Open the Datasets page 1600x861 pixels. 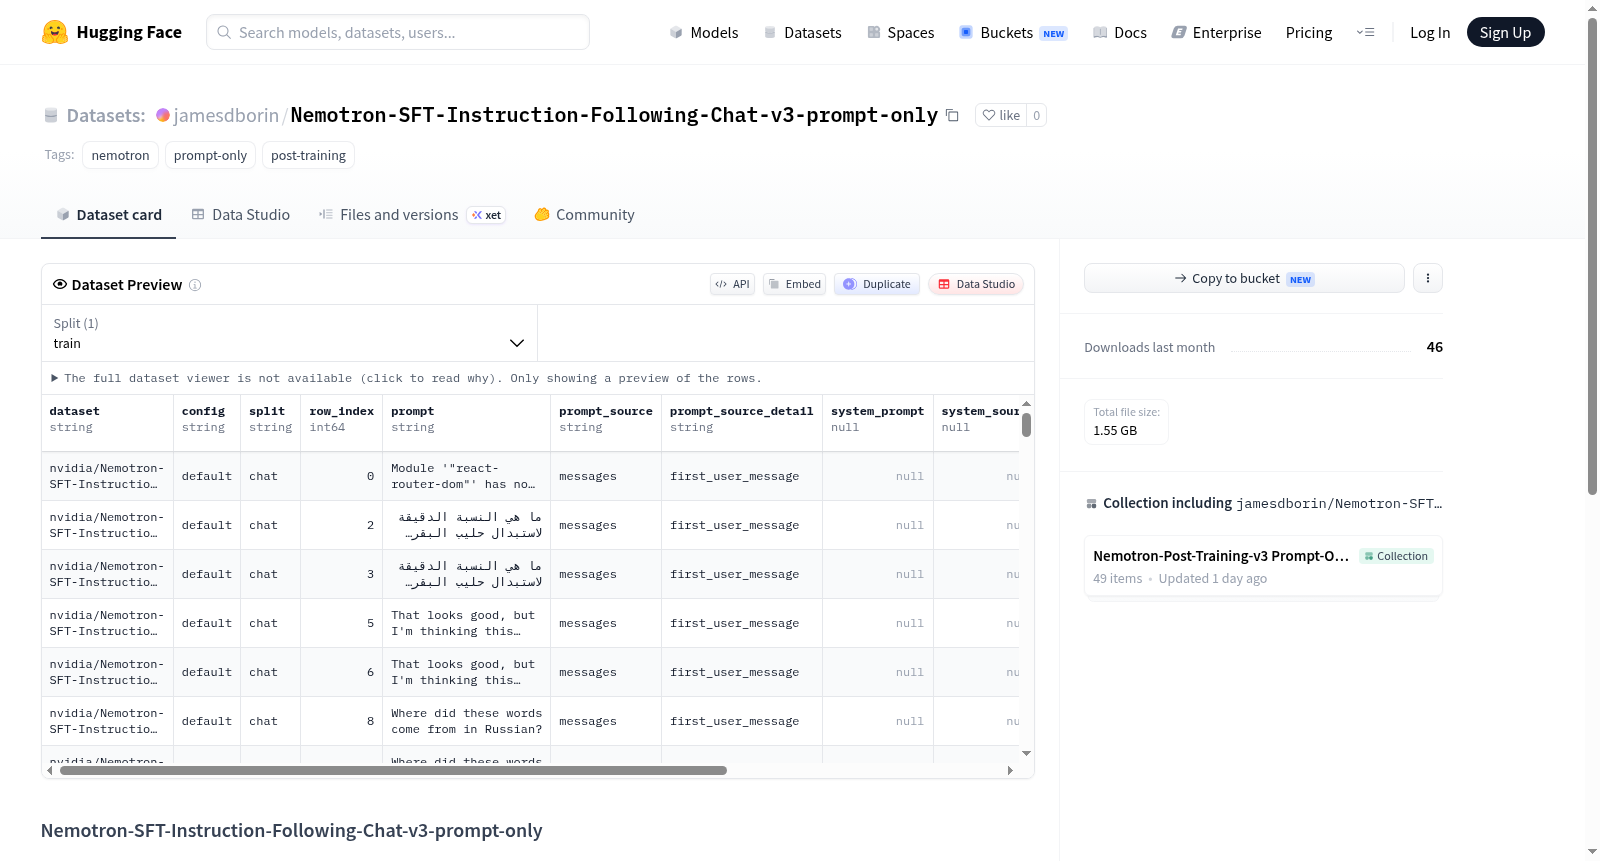point(803,32)
